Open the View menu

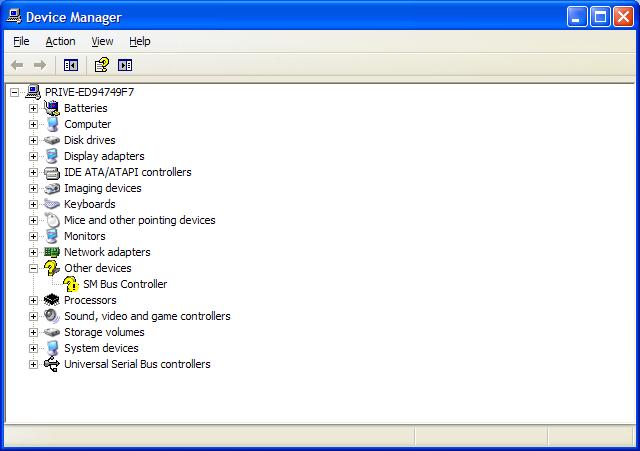(102, 41)
